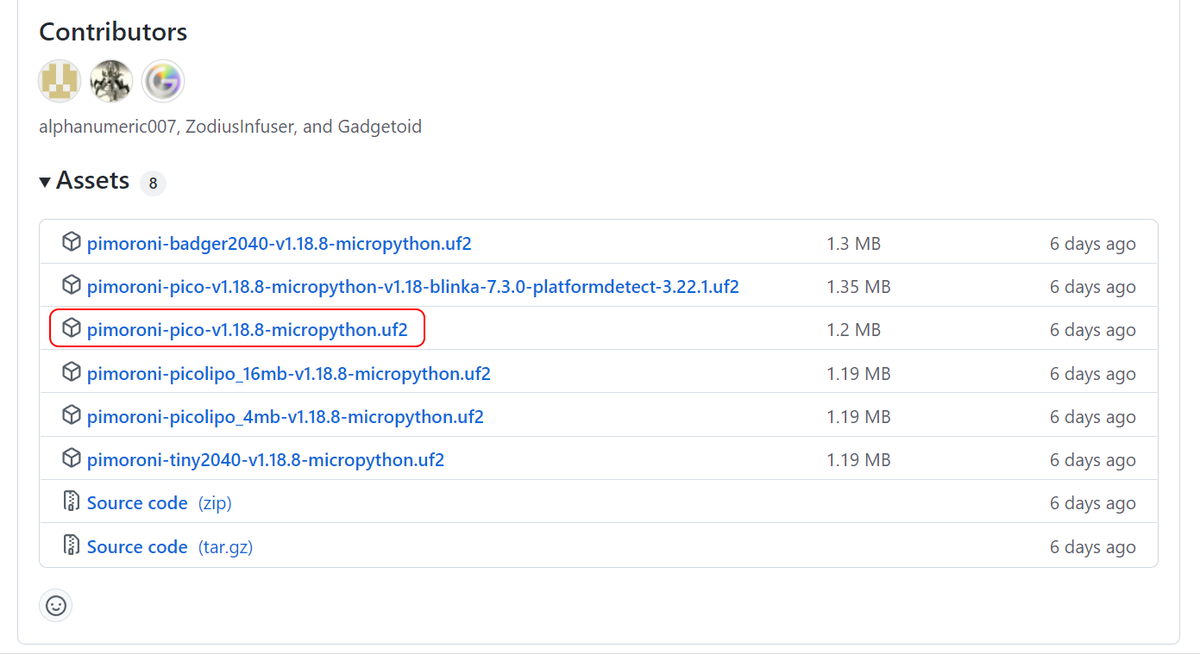
Task: Collapse the Assets section triangle
Action: (x=45, y=182)
